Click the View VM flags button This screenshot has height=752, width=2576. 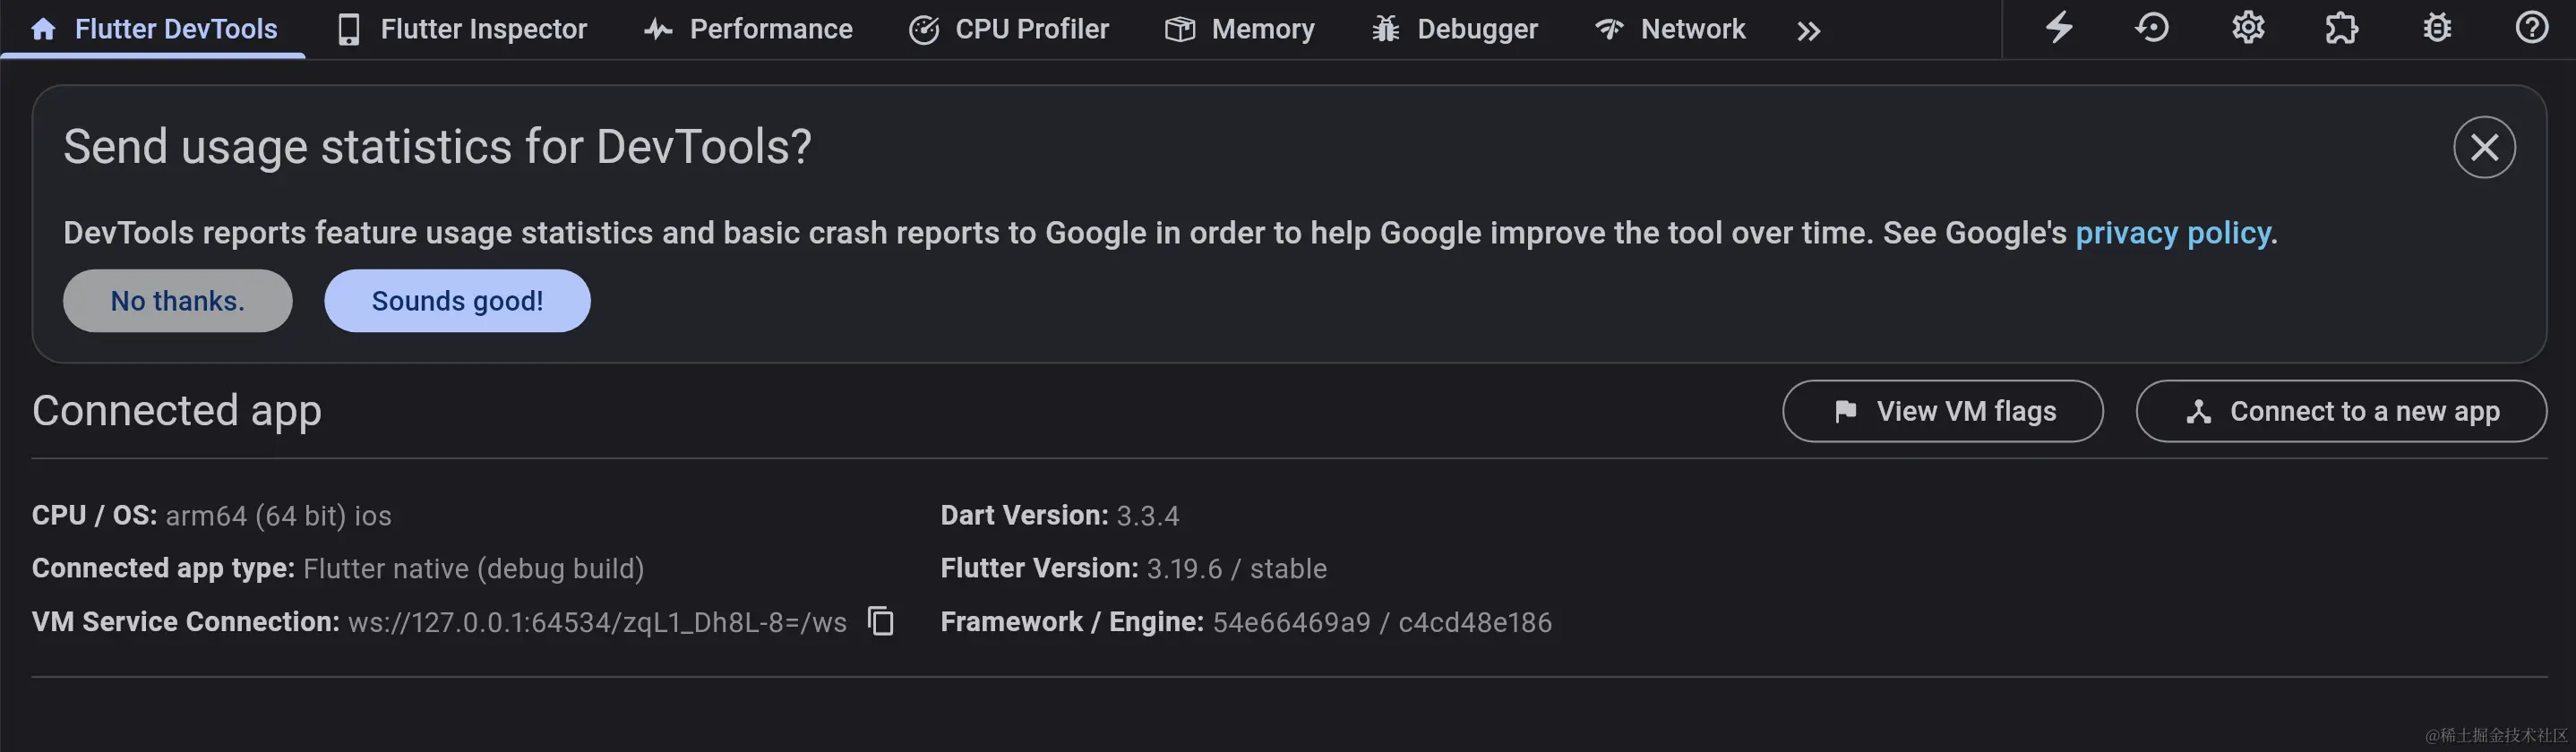coord(1942,411)
